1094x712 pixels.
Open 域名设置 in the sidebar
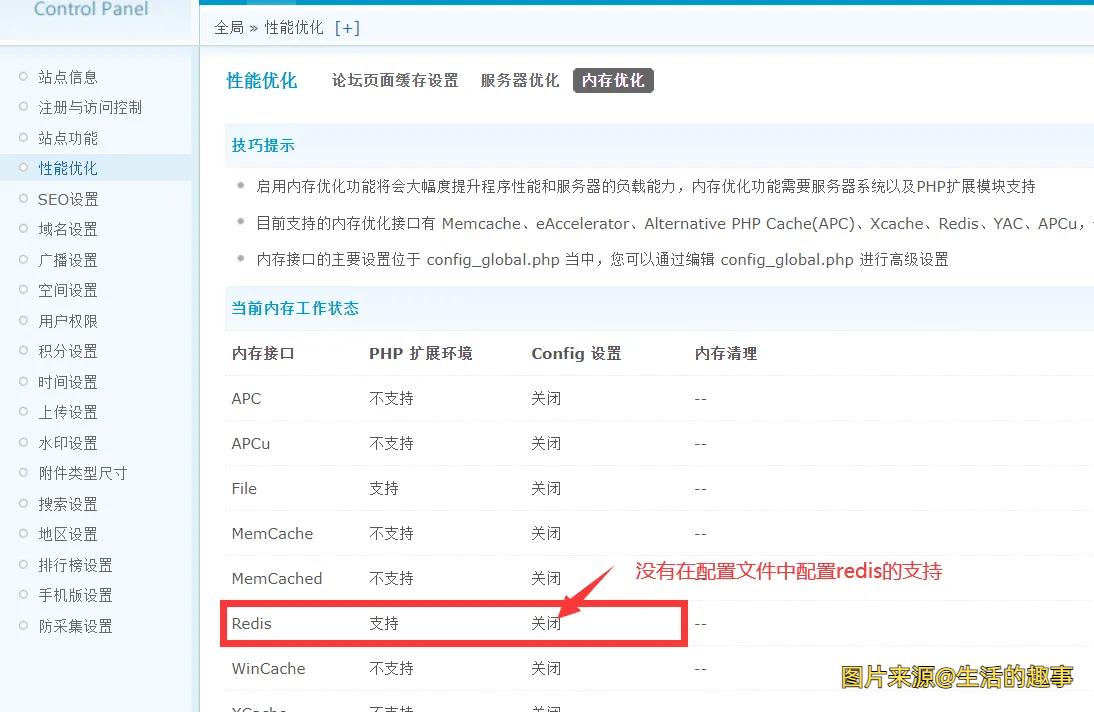tap(68, 229)
